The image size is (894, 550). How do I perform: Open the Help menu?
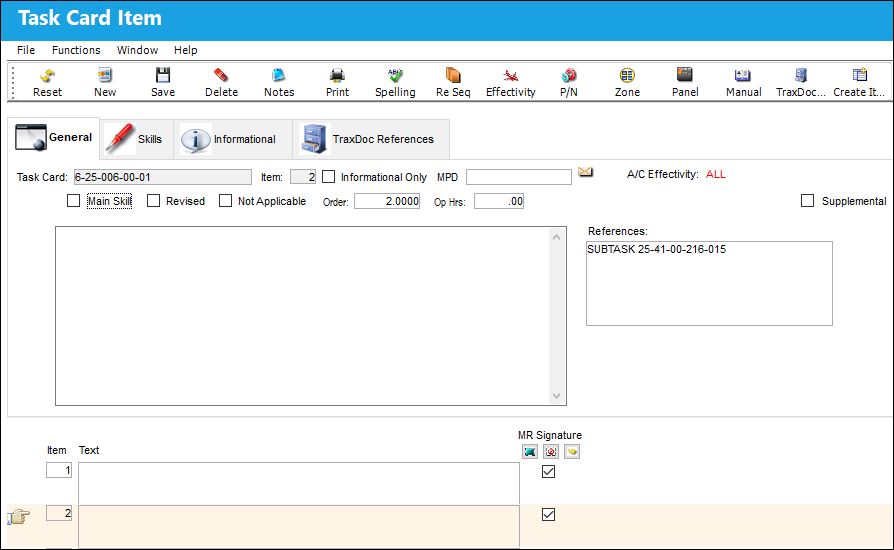(x=185, y=50)
